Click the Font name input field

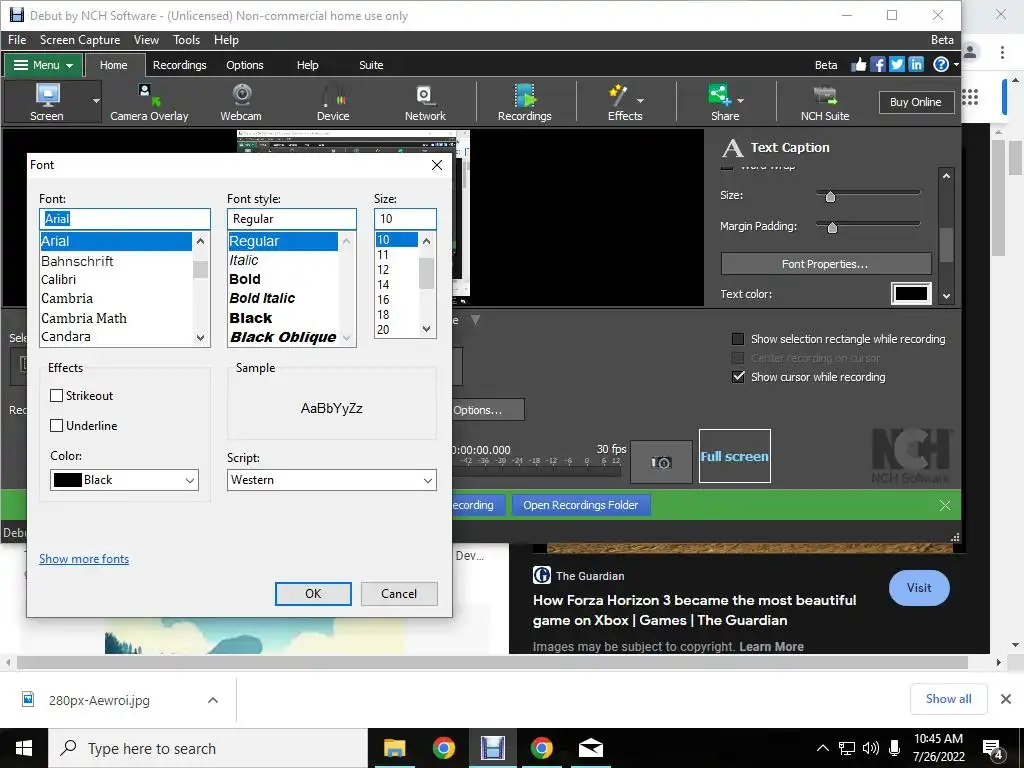125,219
